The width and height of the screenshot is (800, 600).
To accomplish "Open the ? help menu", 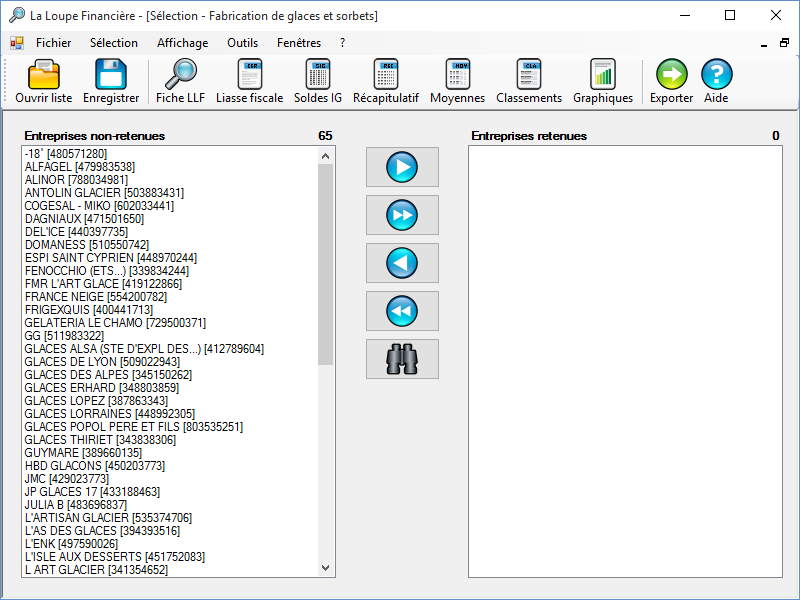I will click(342, 43).
